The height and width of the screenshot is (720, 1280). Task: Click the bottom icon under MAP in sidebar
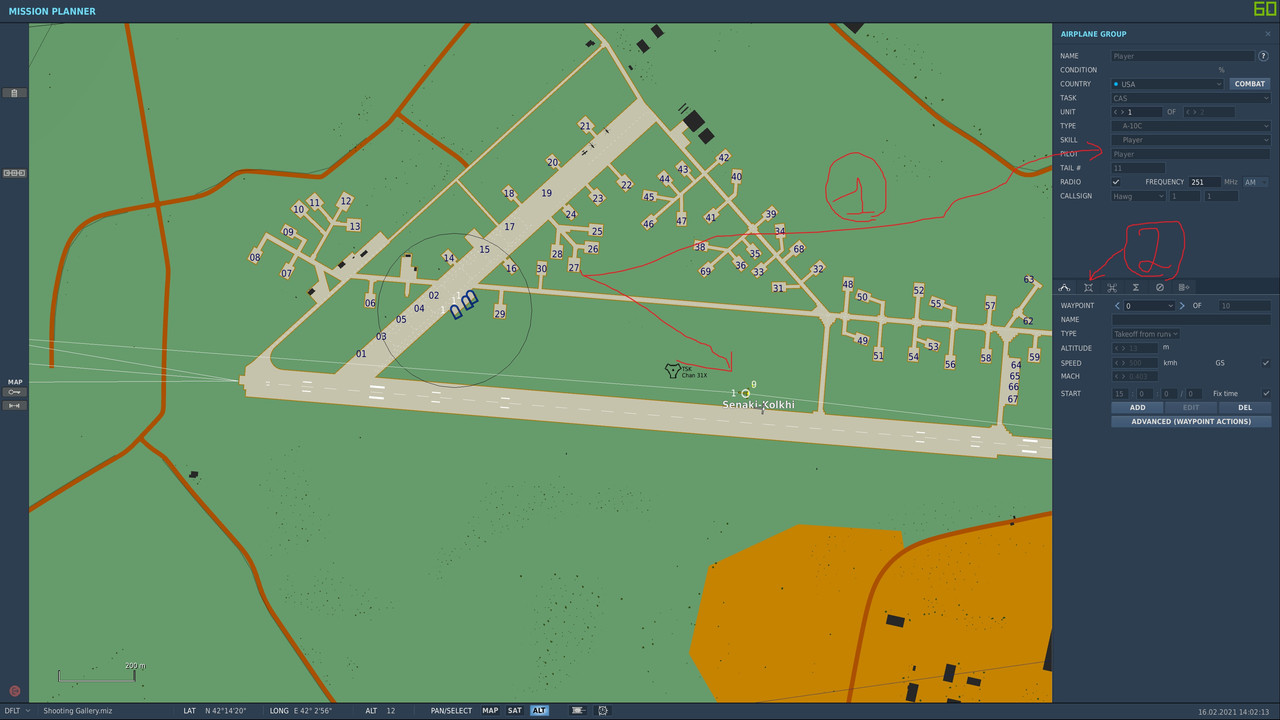coord(14,406)
